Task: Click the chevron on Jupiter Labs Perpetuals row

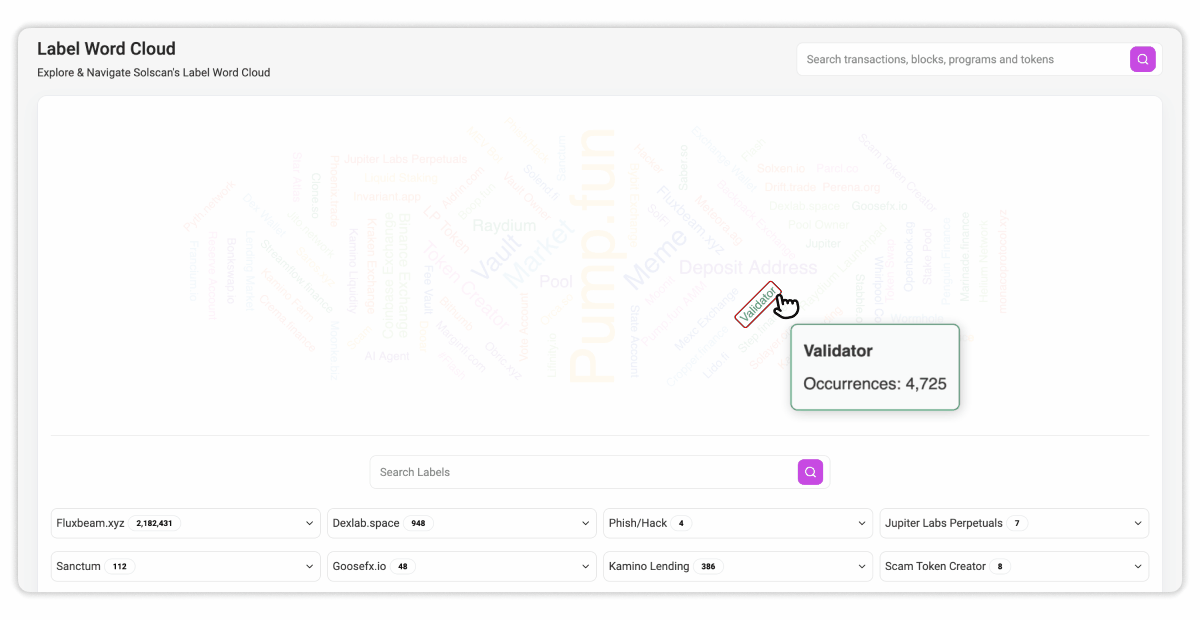Action: 1138,523
